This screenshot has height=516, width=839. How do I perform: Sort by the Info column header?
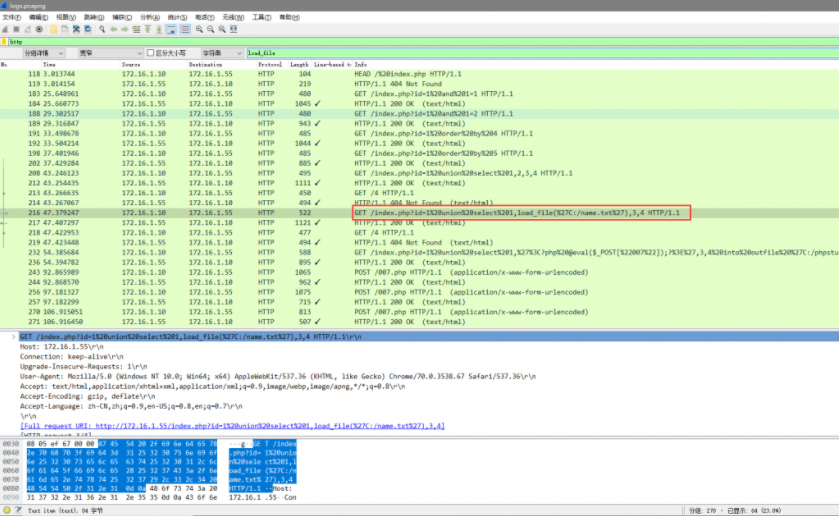[361, 64]
